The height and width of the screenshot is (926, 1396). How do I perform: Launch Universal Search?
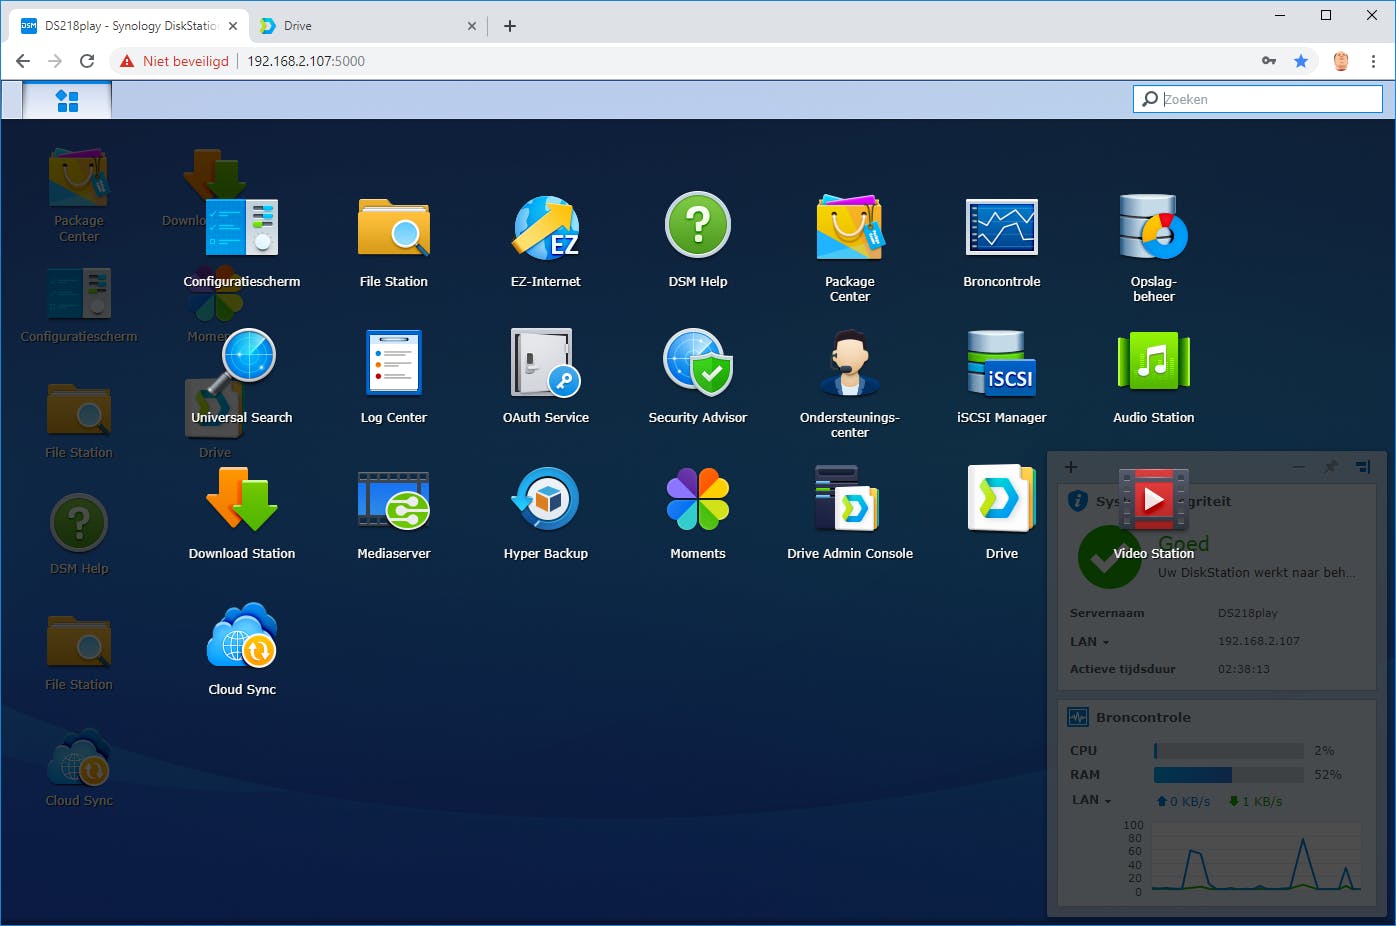point(242,378)
